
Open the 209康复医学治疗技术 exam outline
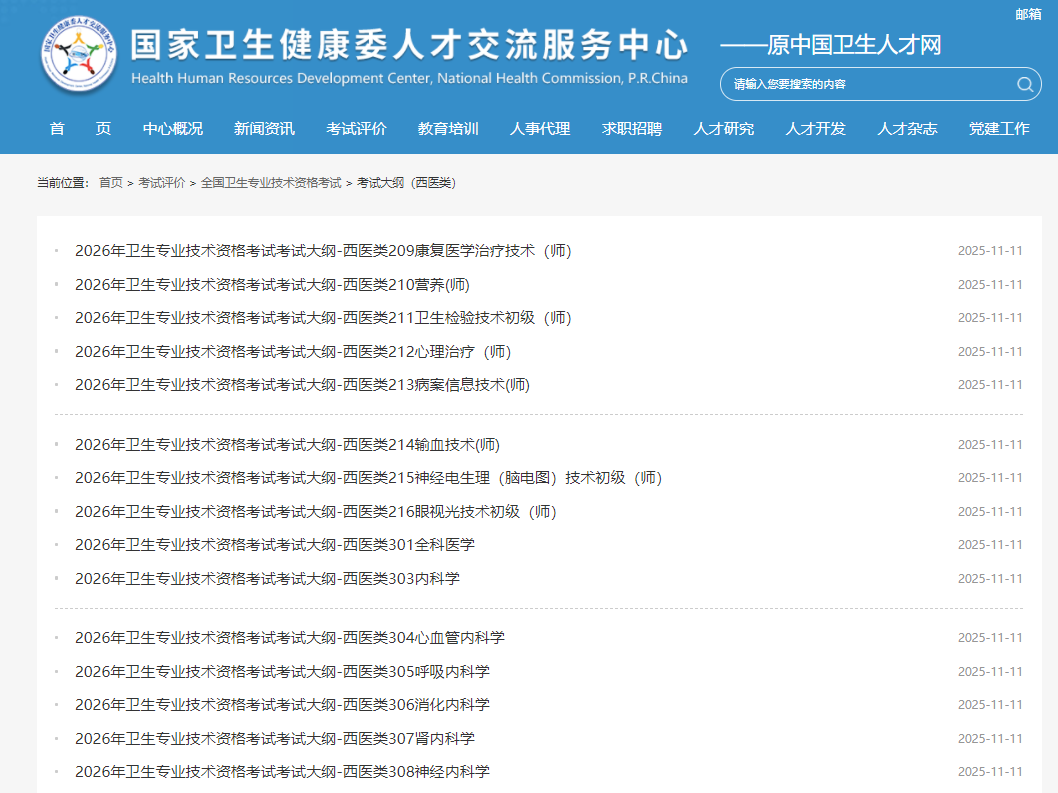point(323,251)
